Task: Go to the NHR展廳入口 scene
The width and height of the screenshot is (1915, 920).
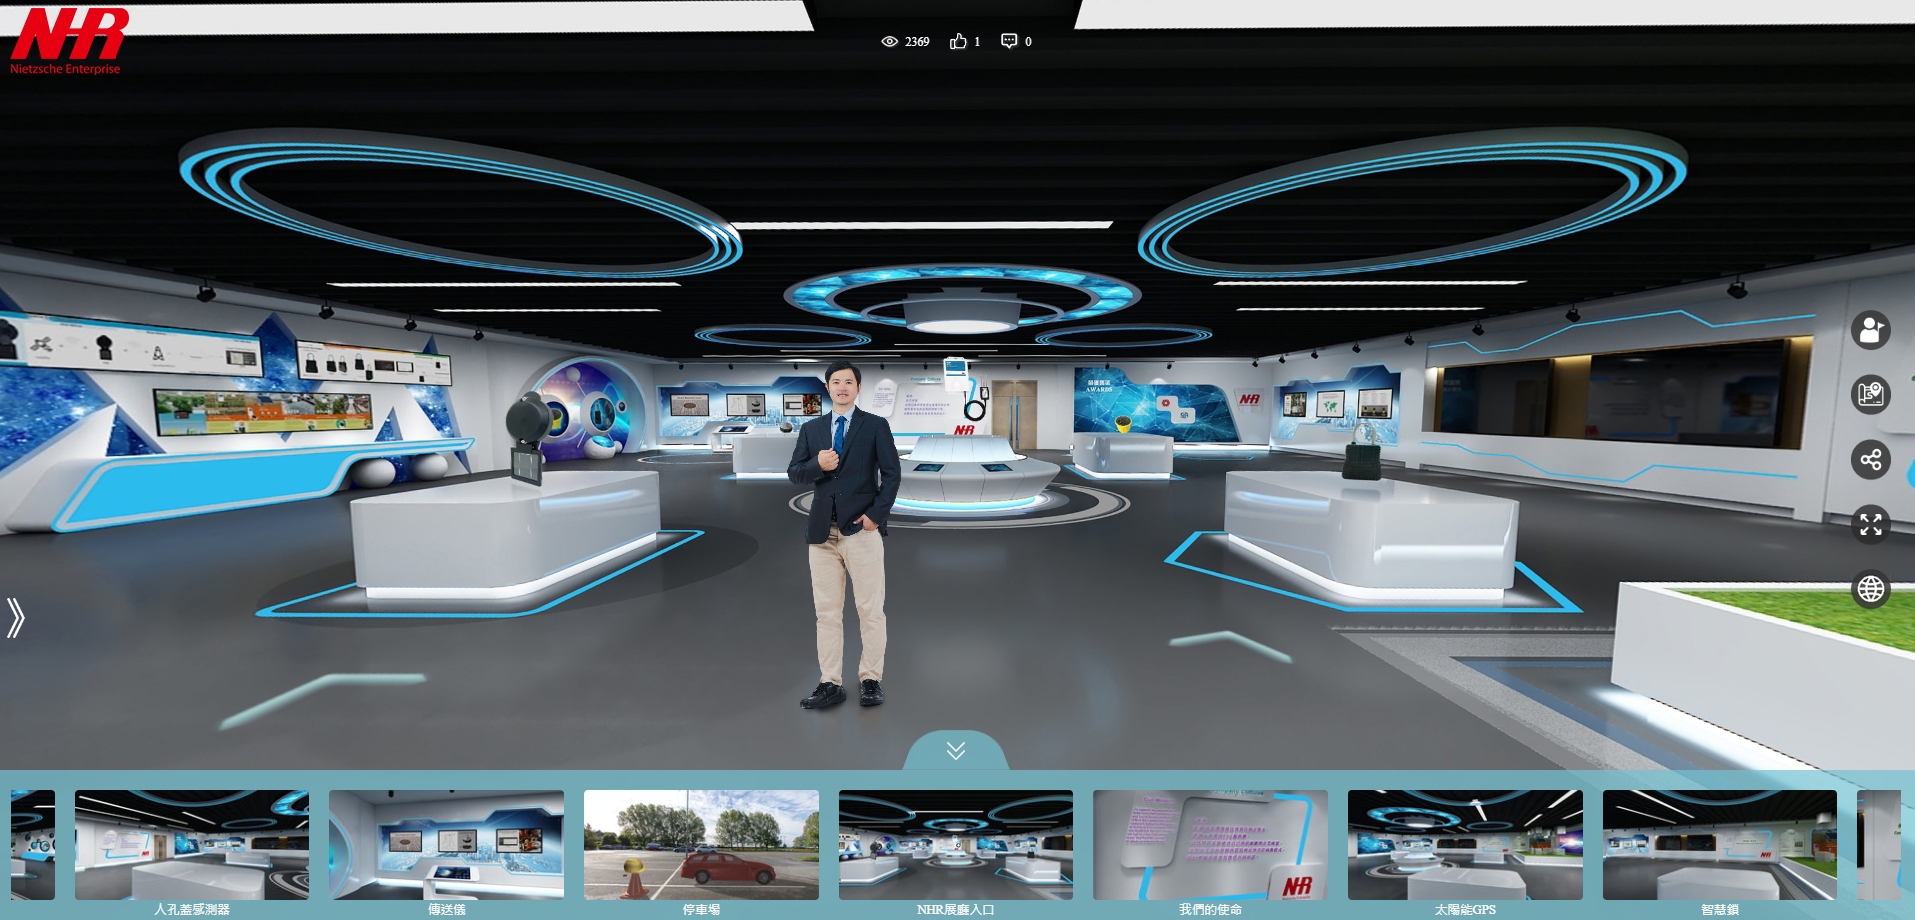Action: point(955,845)
